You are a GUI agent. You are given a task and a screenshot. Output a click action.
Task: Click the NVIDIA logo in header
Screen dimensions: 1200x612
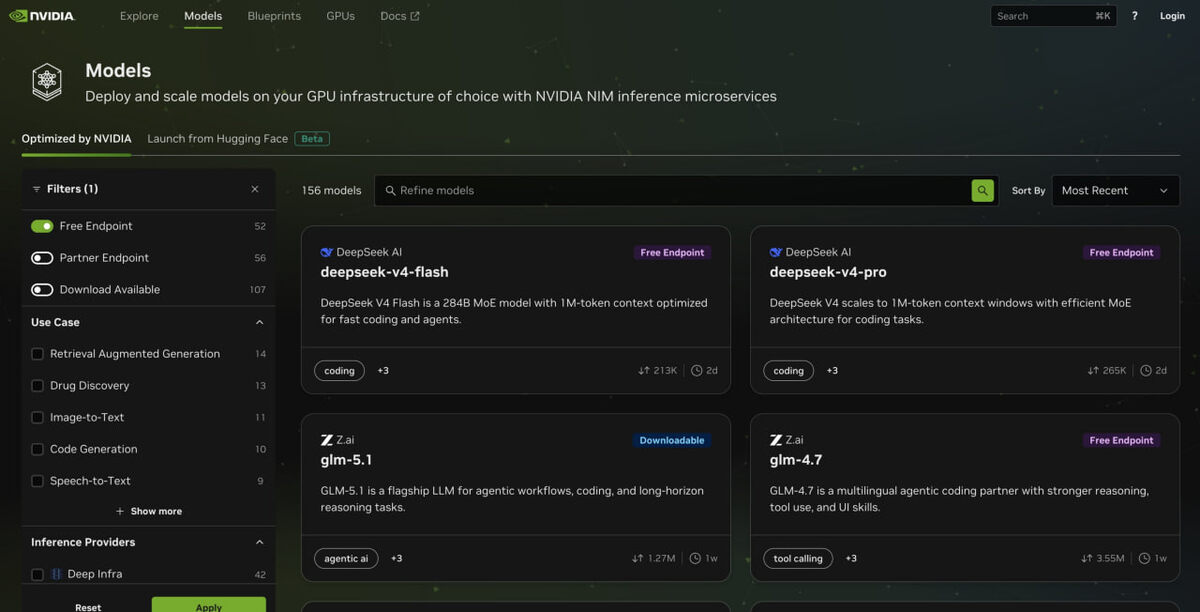click(41, 16)
